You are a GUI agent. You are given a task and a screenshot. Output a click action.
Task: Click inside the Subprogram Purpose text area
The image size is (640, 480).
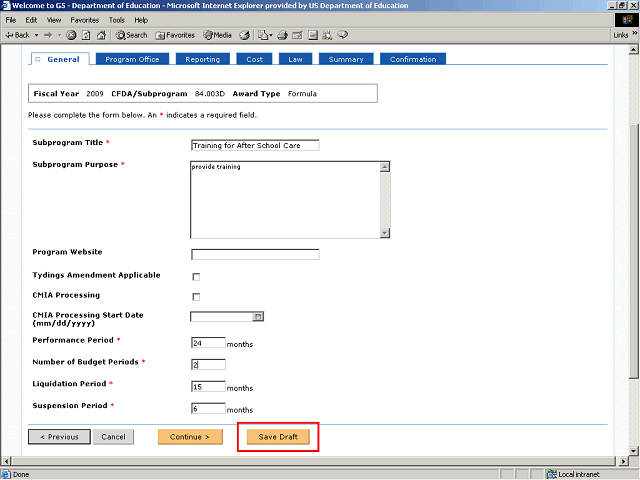click(285, 200)
